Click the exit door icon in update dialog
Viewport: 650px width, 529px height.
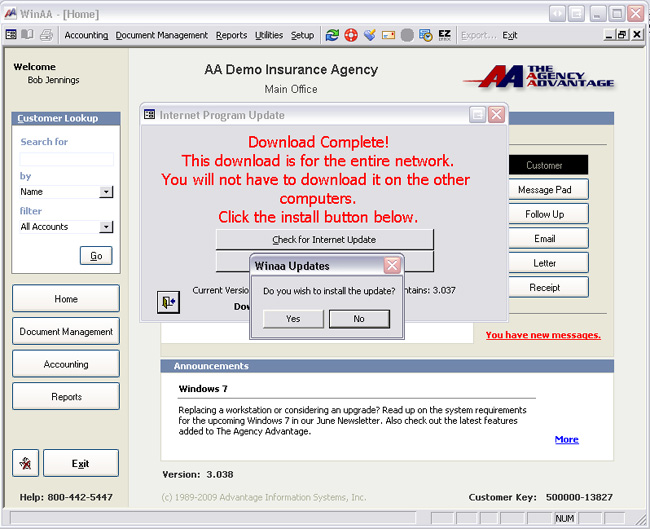168,301
